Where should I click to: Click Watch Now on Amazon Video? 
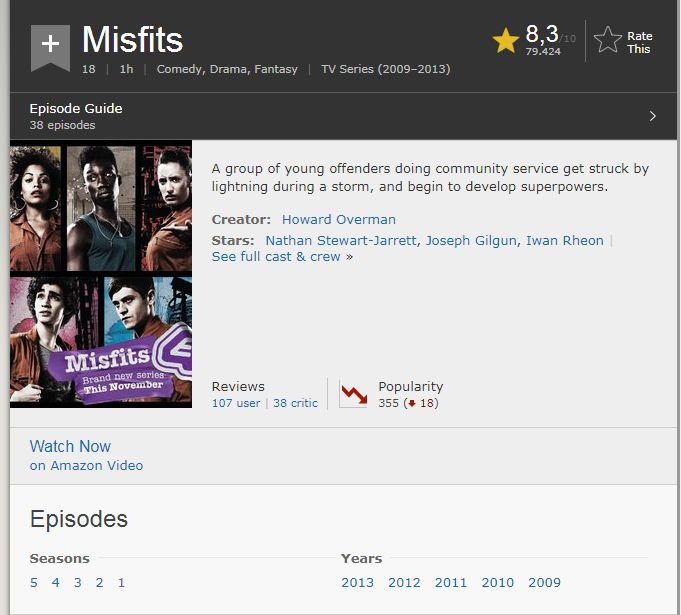tap(70, 446)
